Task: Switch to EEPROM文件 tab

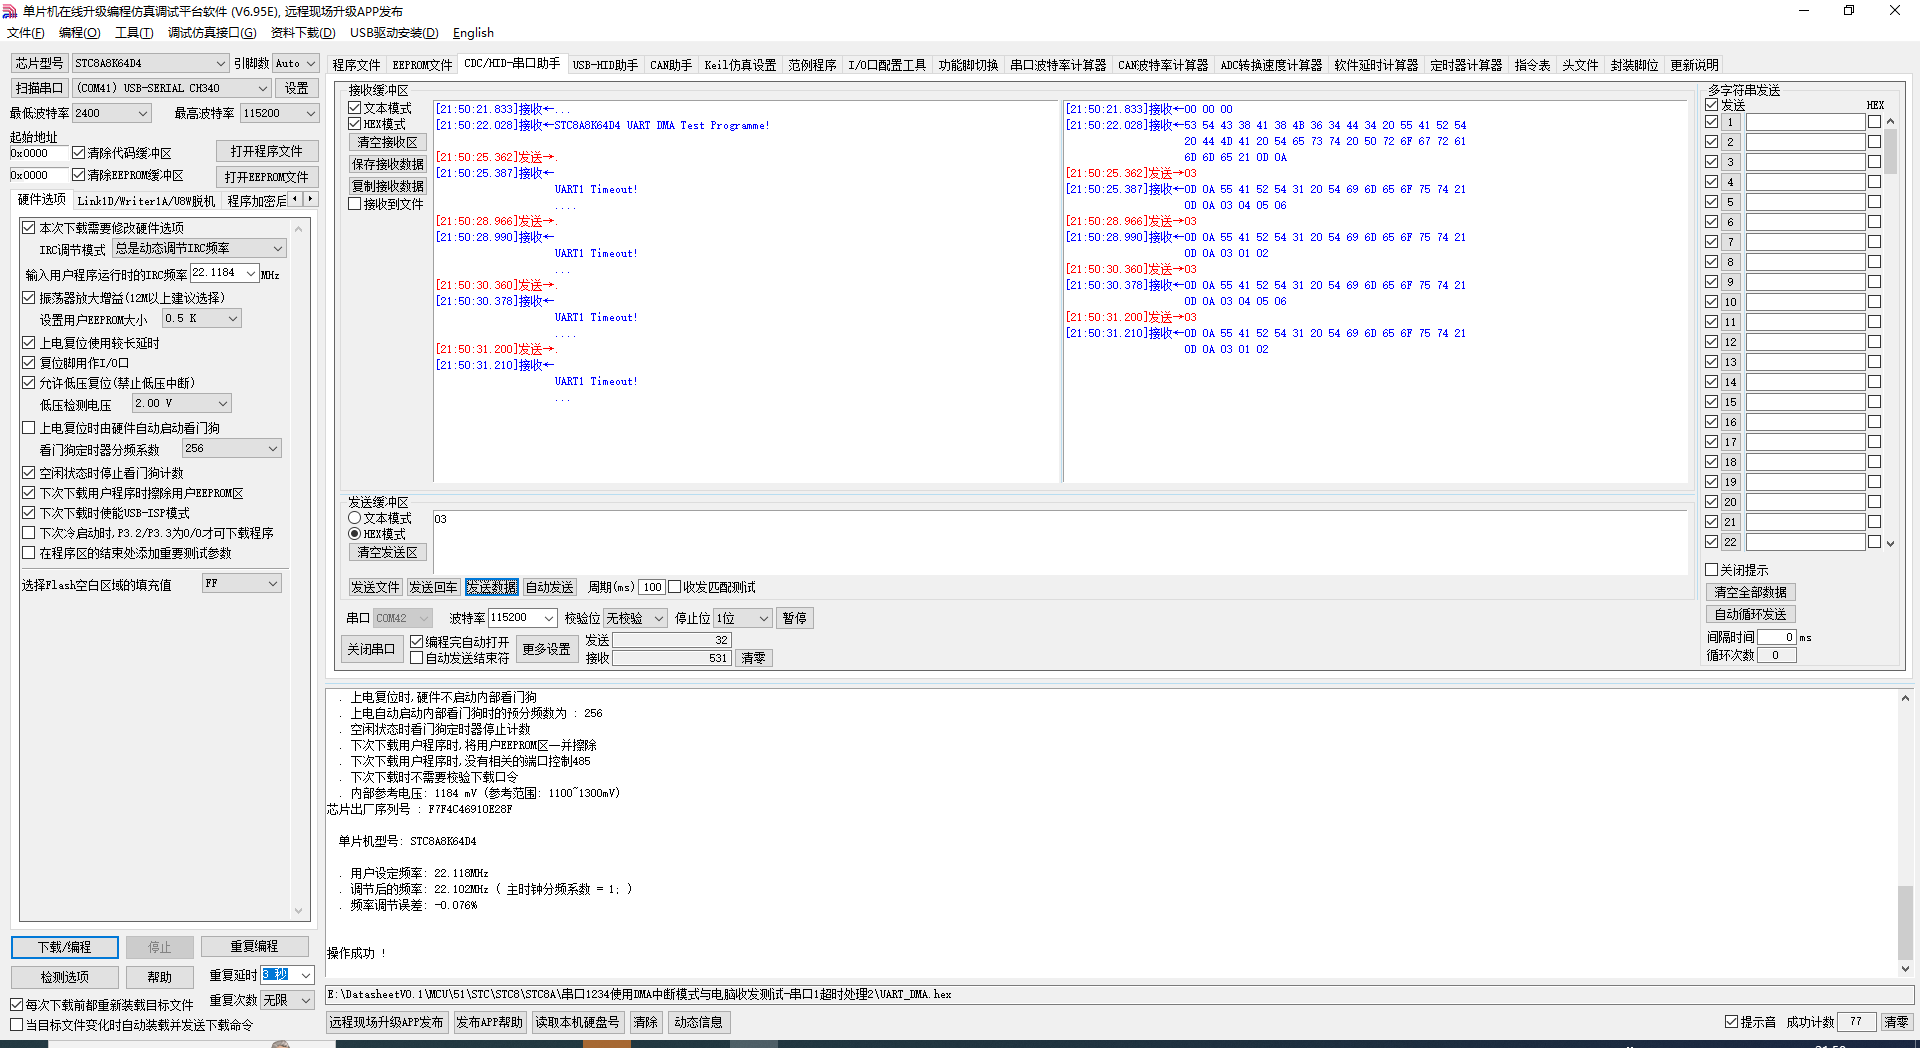Action: [x=422, y=65]
